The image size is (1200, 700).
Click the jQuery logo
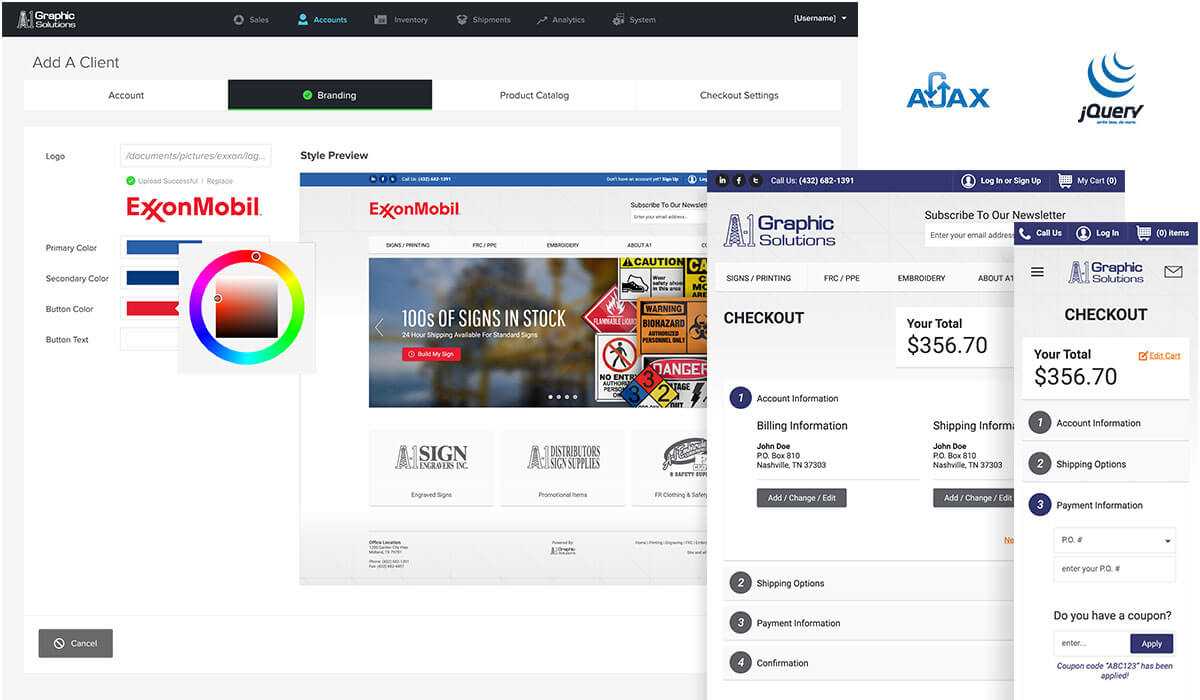pos(1111,89)
